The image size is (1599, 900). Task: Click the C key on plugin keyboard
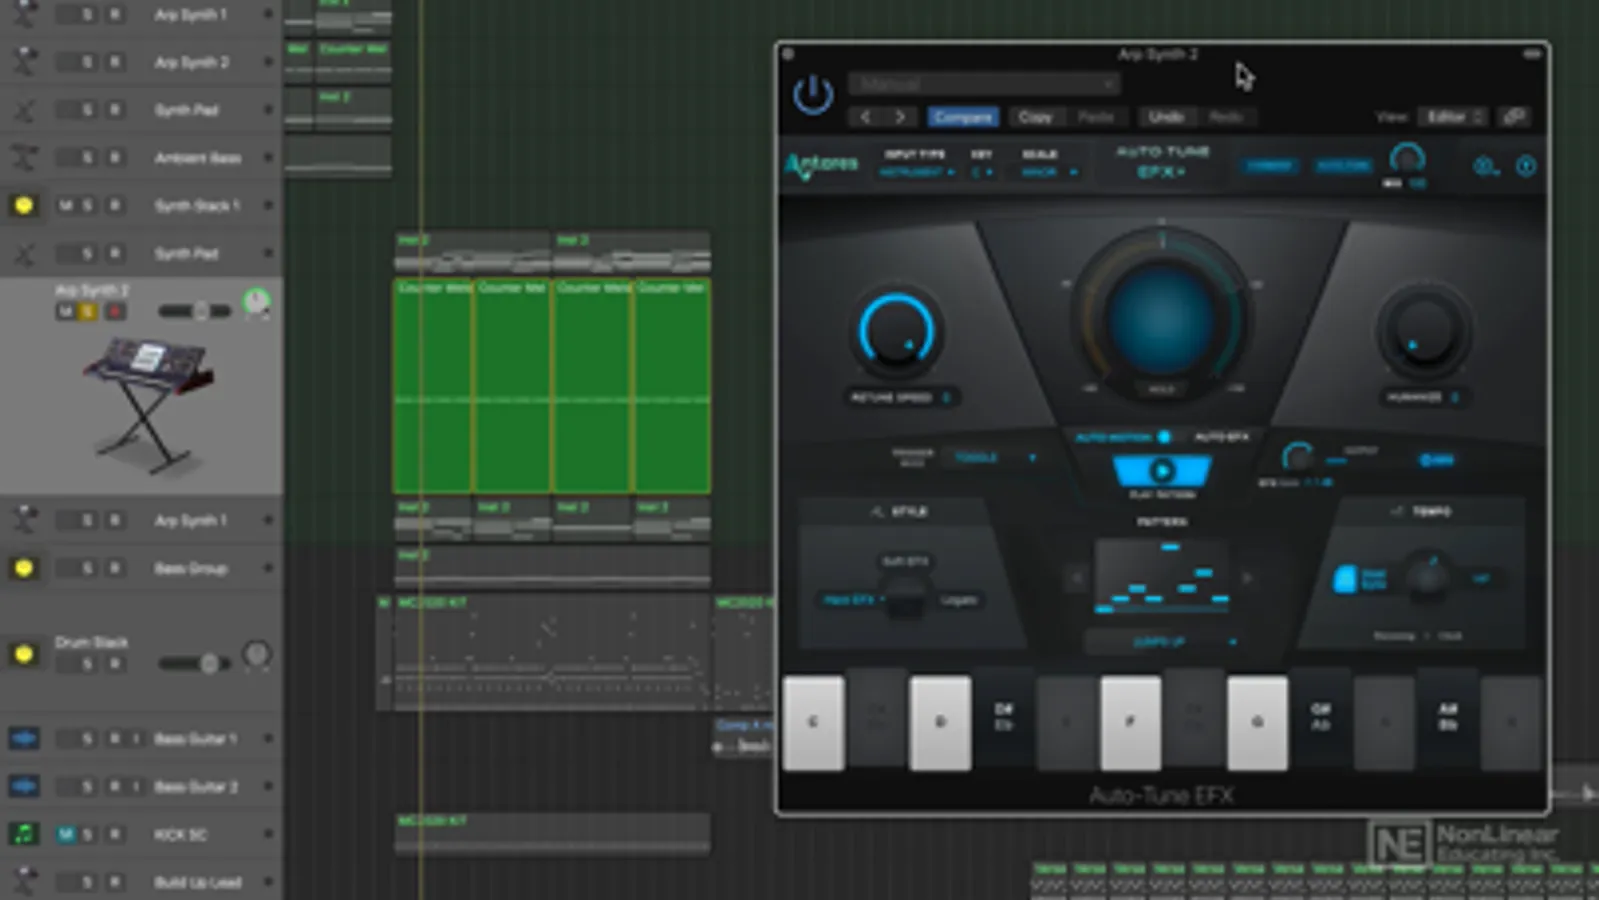point(813,722)
